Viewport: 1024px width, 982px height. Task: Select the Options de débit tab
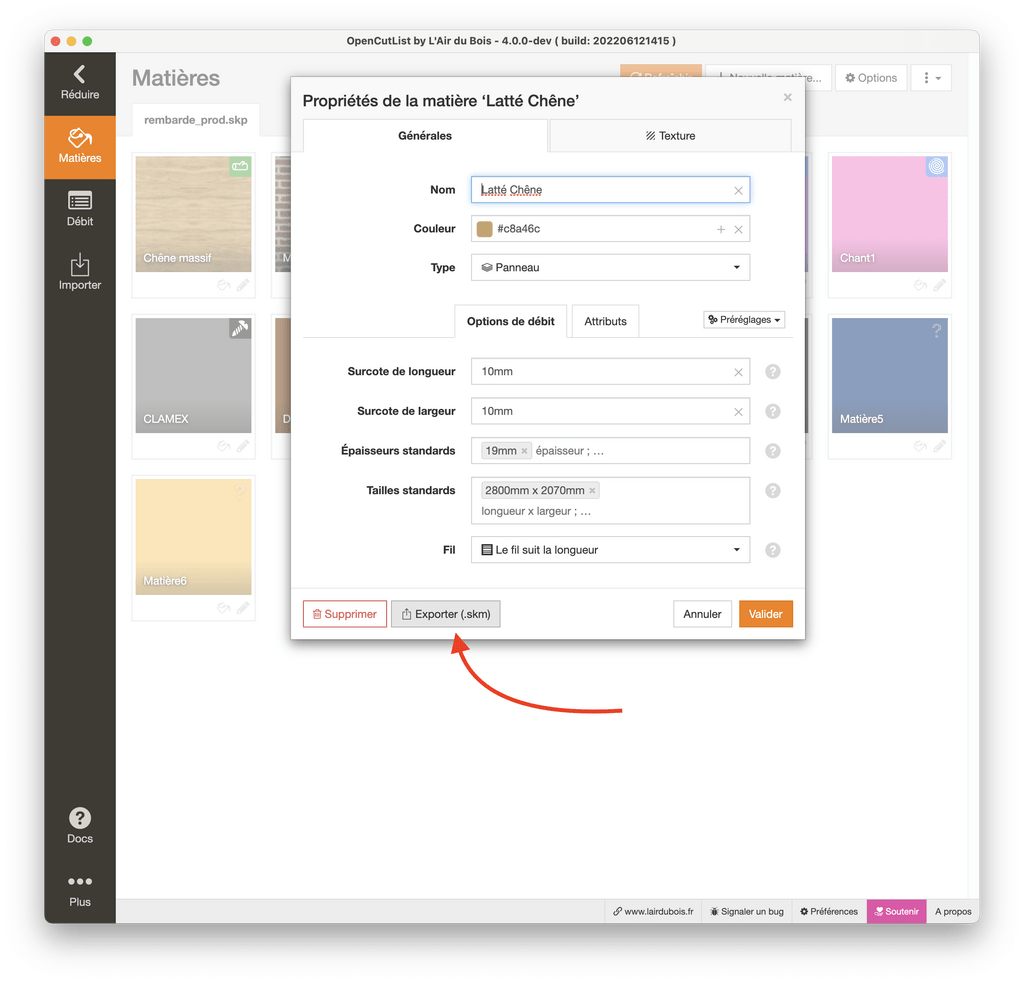[511, 321]
